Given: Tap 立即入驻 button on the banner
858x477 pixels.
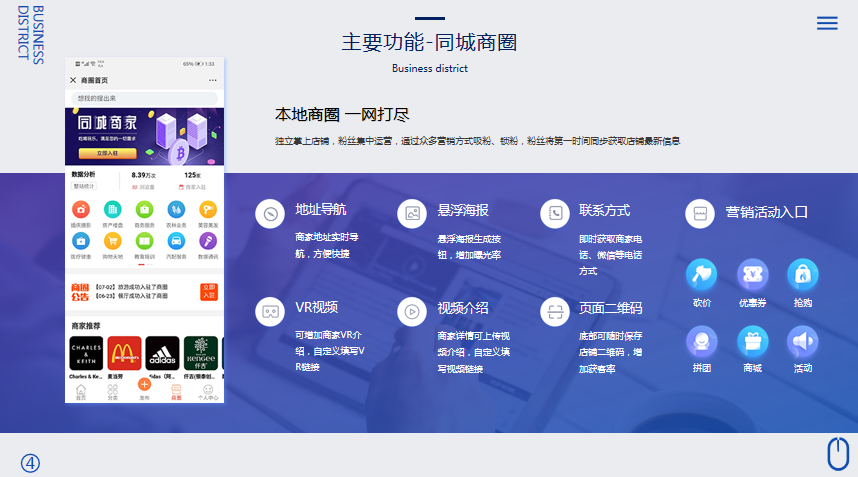Looking at the screenshot, I should tap(107, 153).
